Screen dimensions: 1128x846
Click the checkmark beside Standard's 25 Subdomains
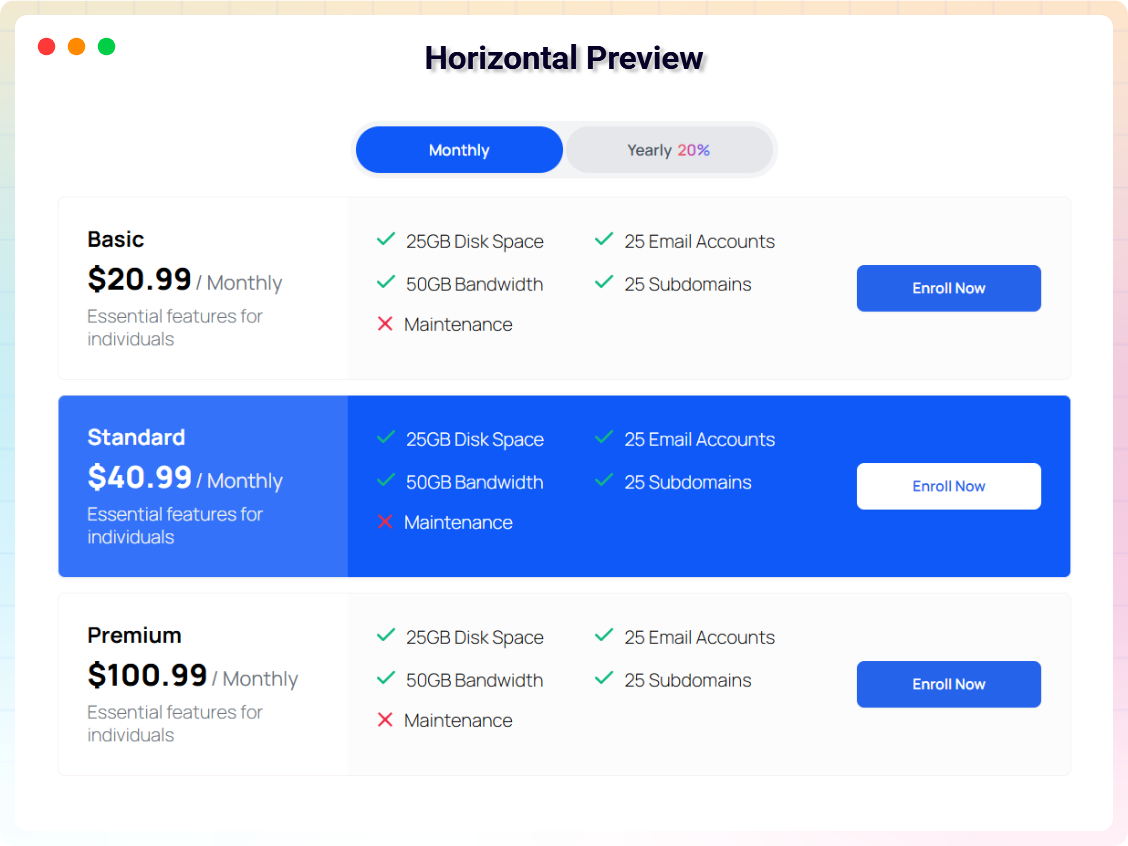(604, 481)
